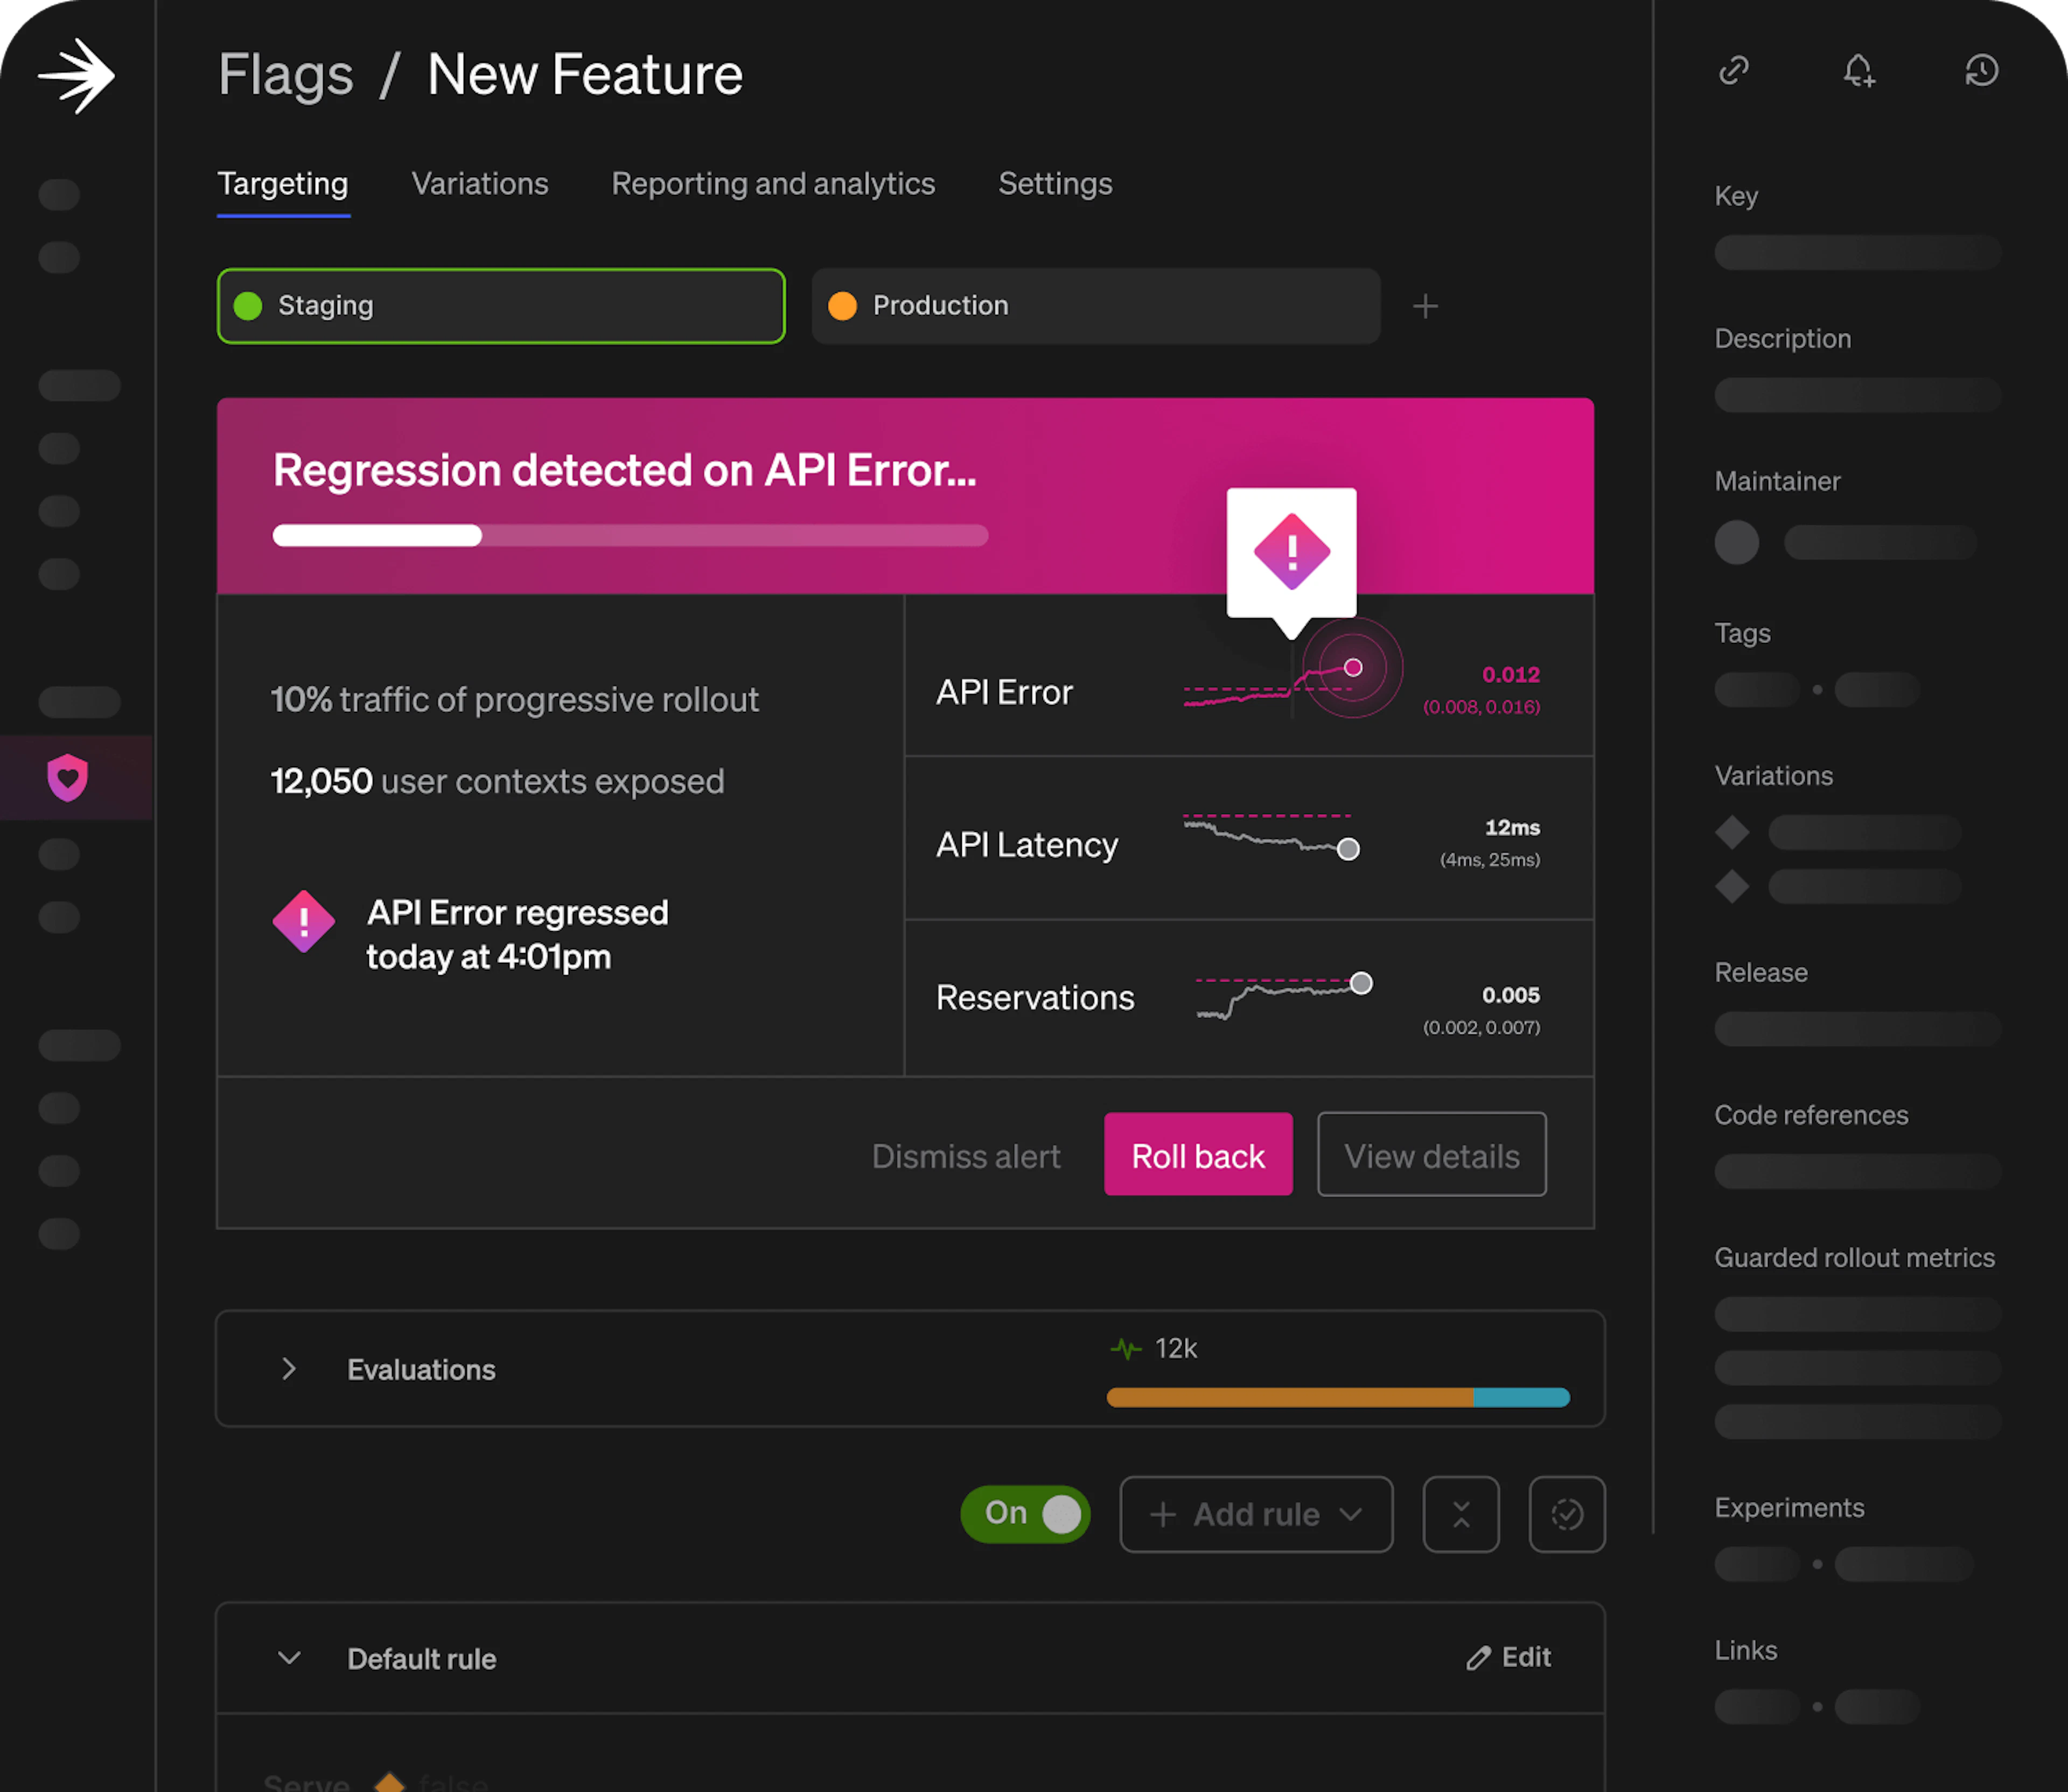Click the pencil Edit icon on Default rule
Viewport: 2068px width, 1792px height.
point(1479,1658)
